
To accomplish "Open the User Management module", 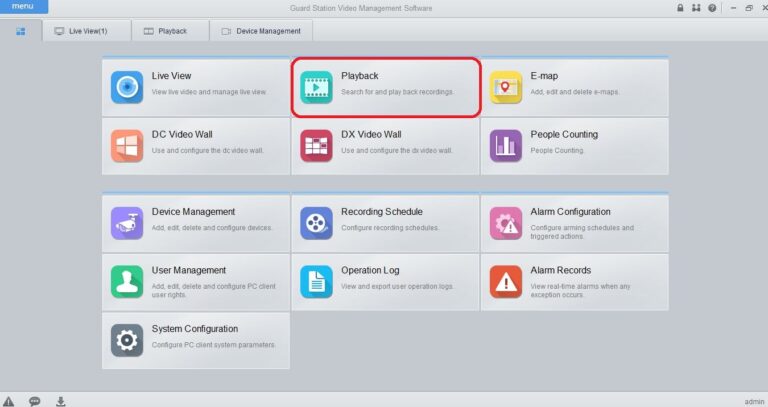I will pos(195,281).
